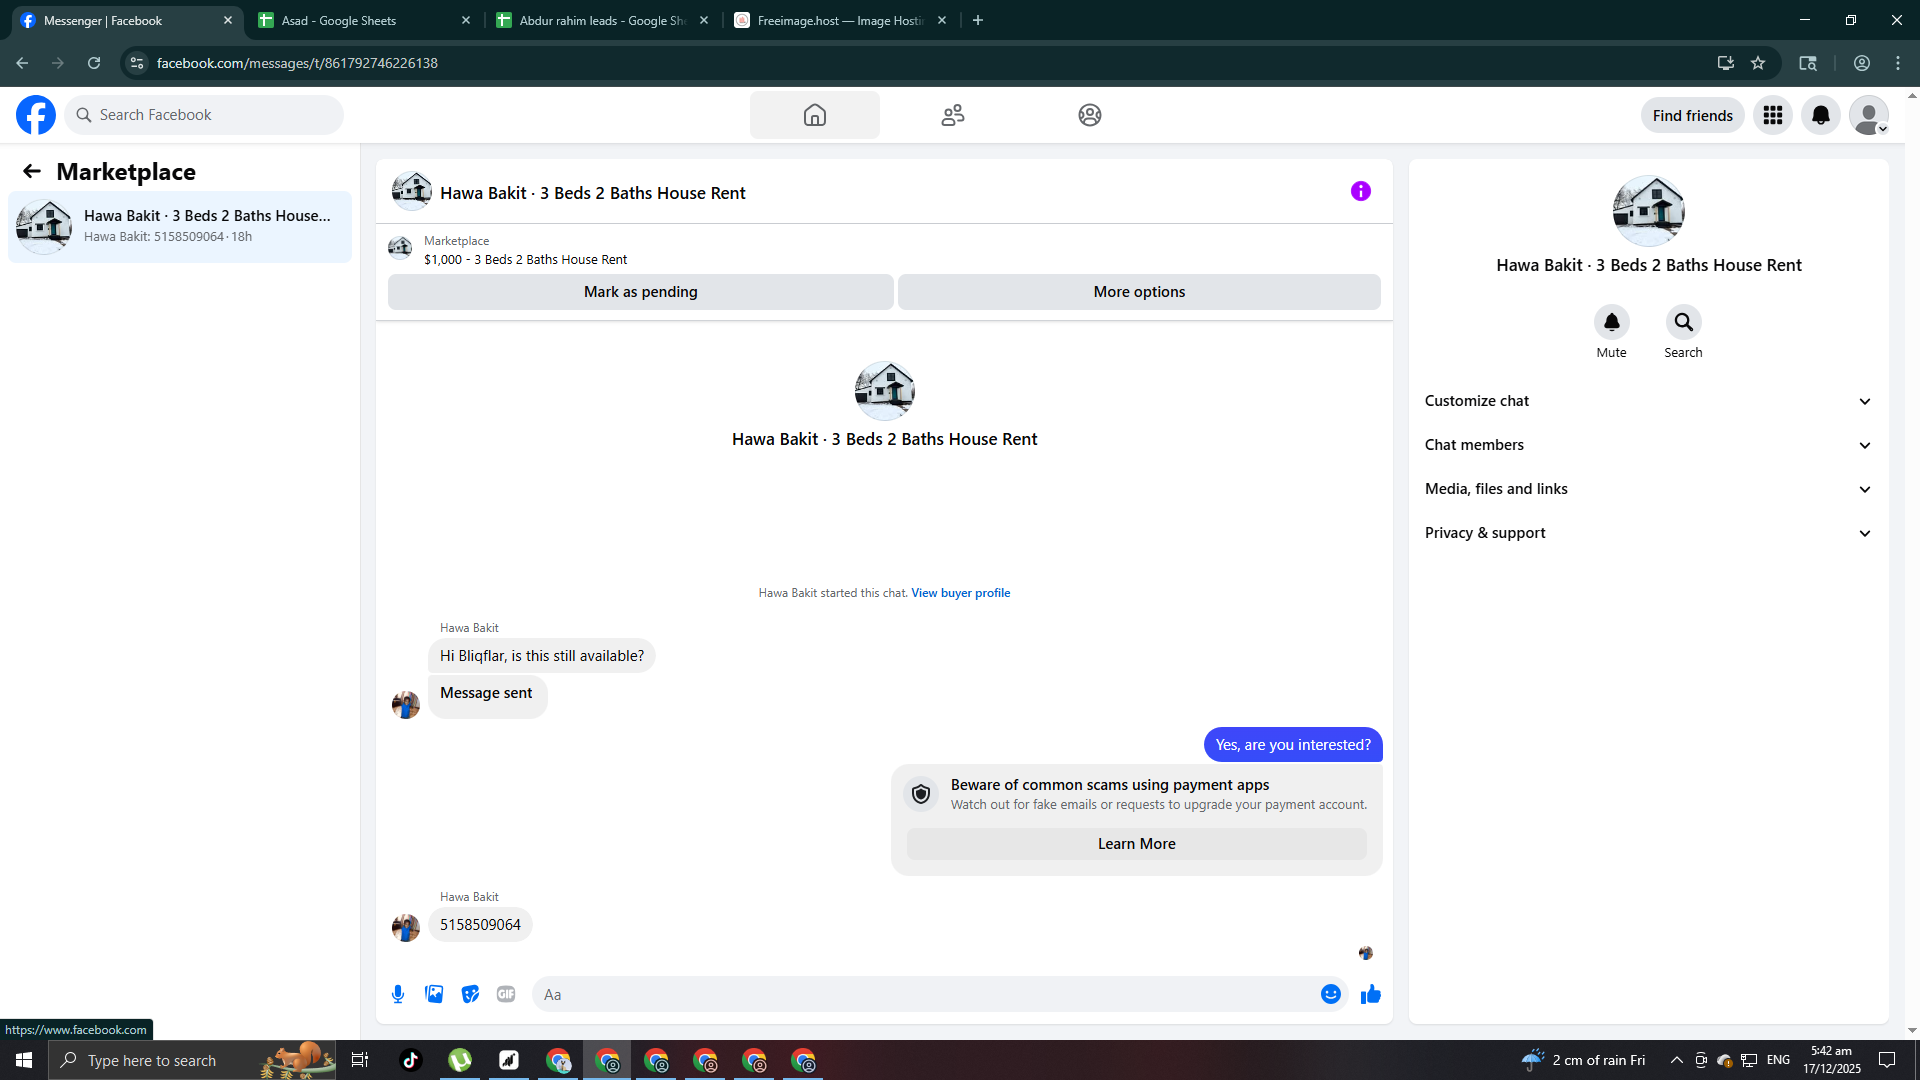
Task: Click the purple conversation info icon
Action: pyautogui.click(x=1360, y=191)
